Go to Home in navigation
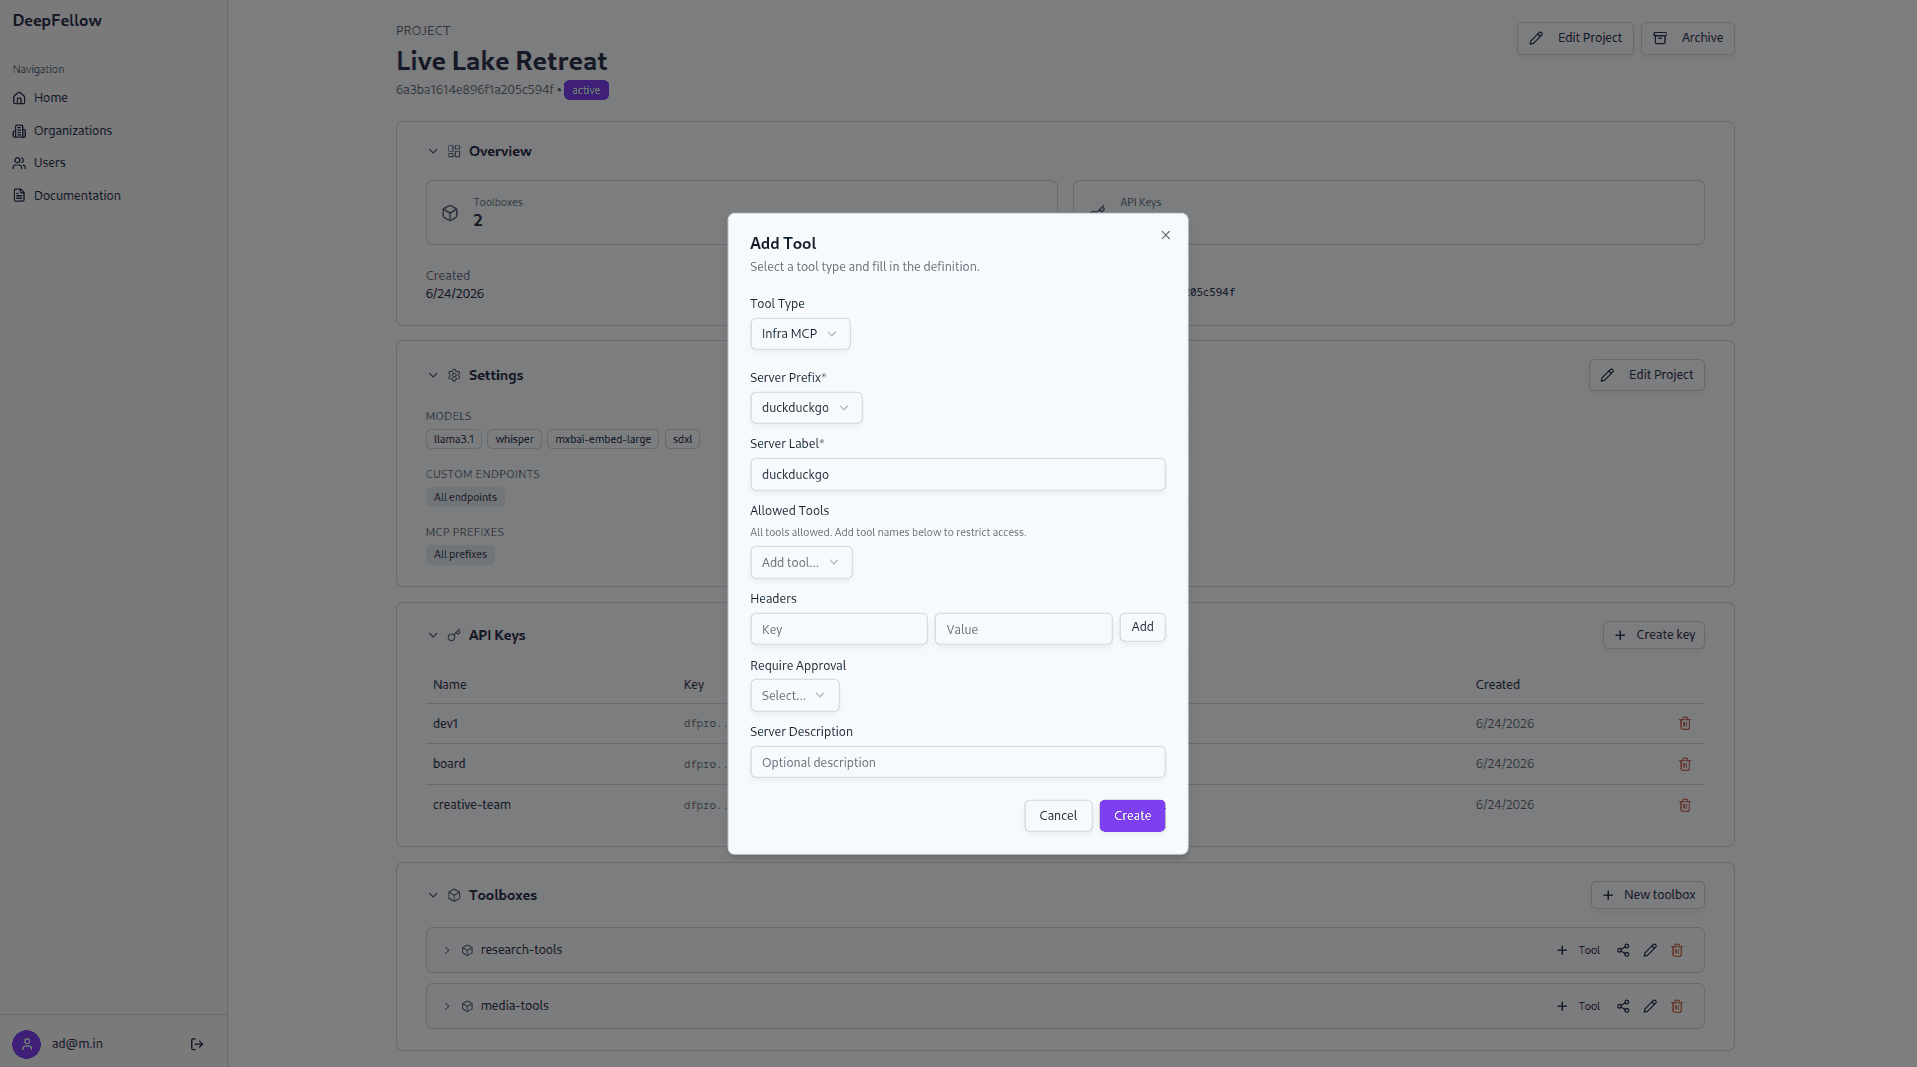The height and width of the screenshot is (1067, 1917). tap(51, 98)
